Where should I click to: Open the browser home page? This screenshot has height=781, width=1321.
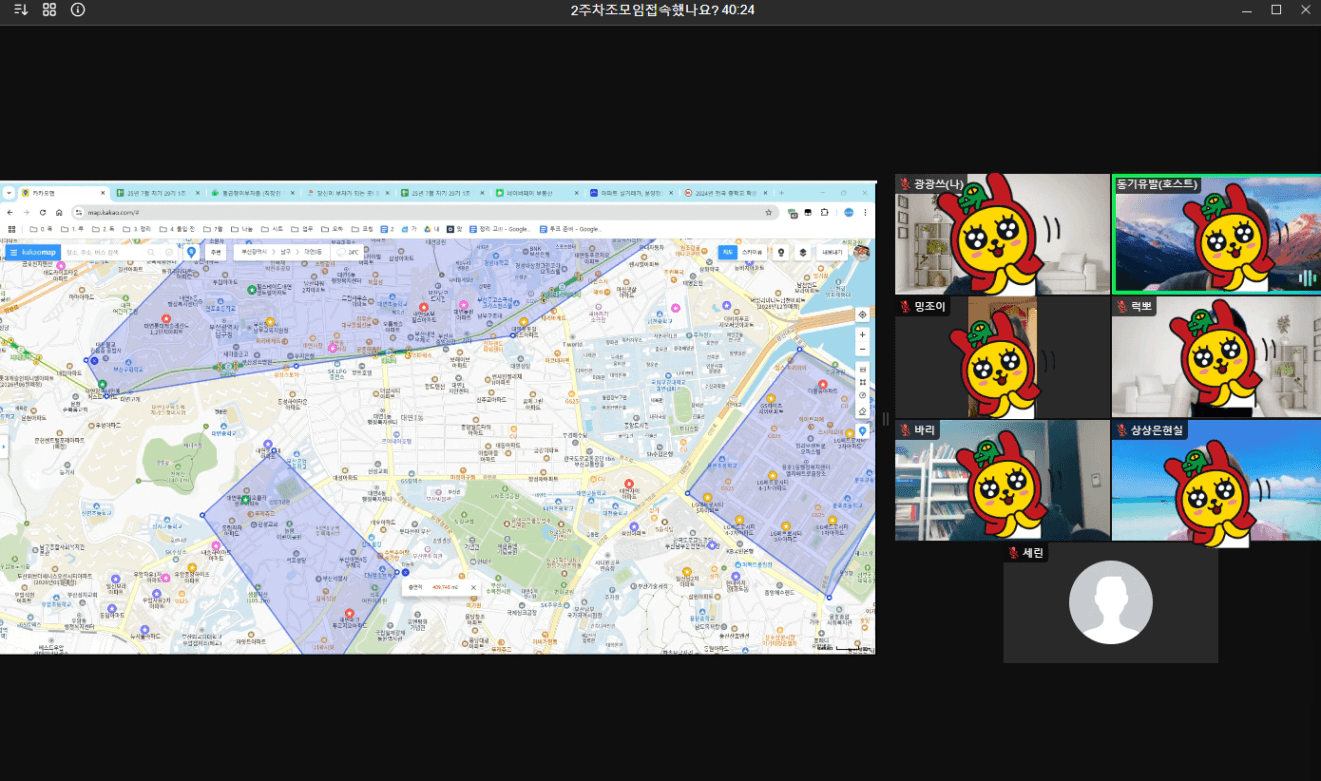pos(59,212)
